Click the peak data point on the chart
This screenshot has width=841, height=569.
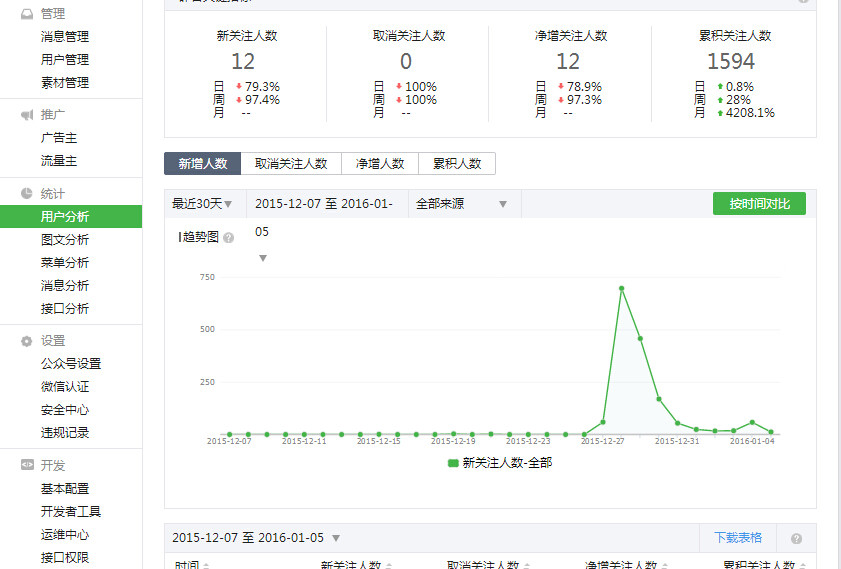tap(621, 289)
